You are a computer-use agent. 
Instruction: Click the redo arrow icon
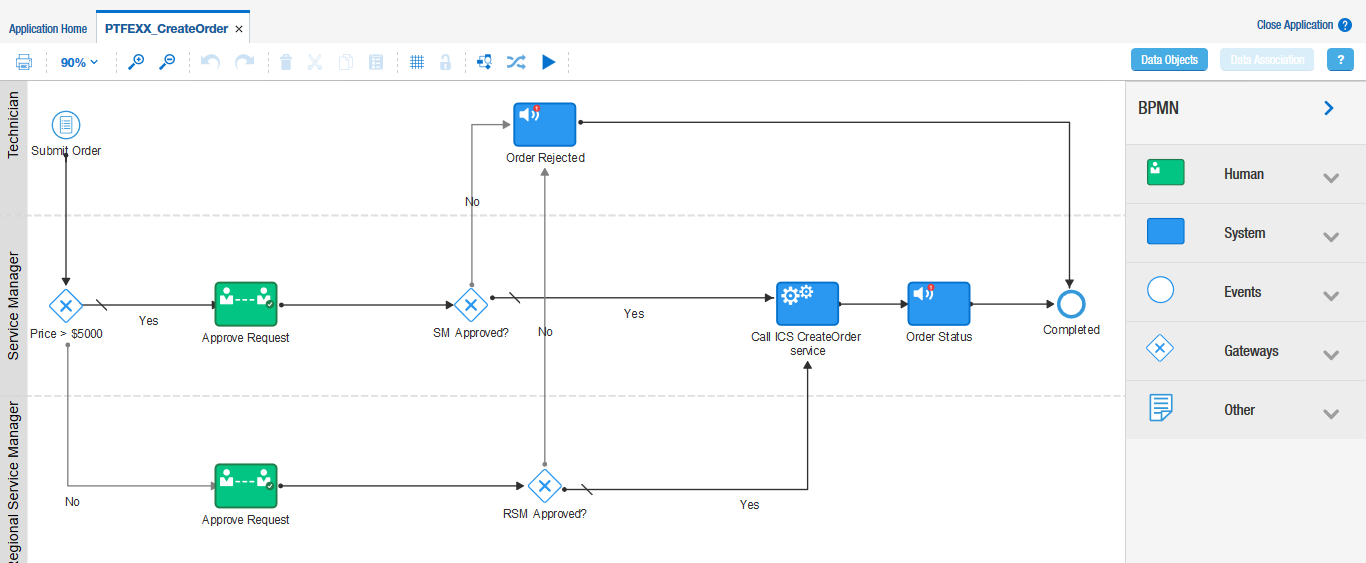point(244,62)
